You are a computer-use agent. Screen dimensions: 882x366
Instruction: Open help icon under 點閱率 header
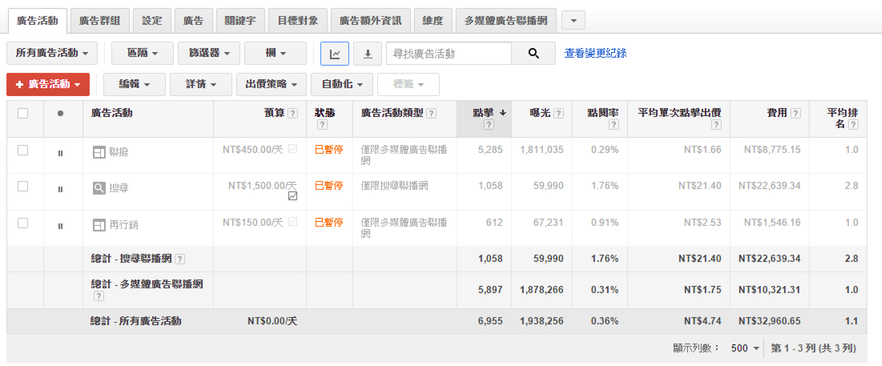tap(614, 125)
